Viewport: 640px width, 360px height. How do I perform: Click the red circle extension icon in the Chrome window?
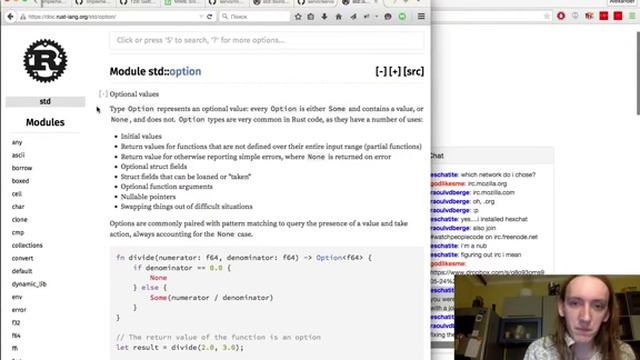coord(561,16)
